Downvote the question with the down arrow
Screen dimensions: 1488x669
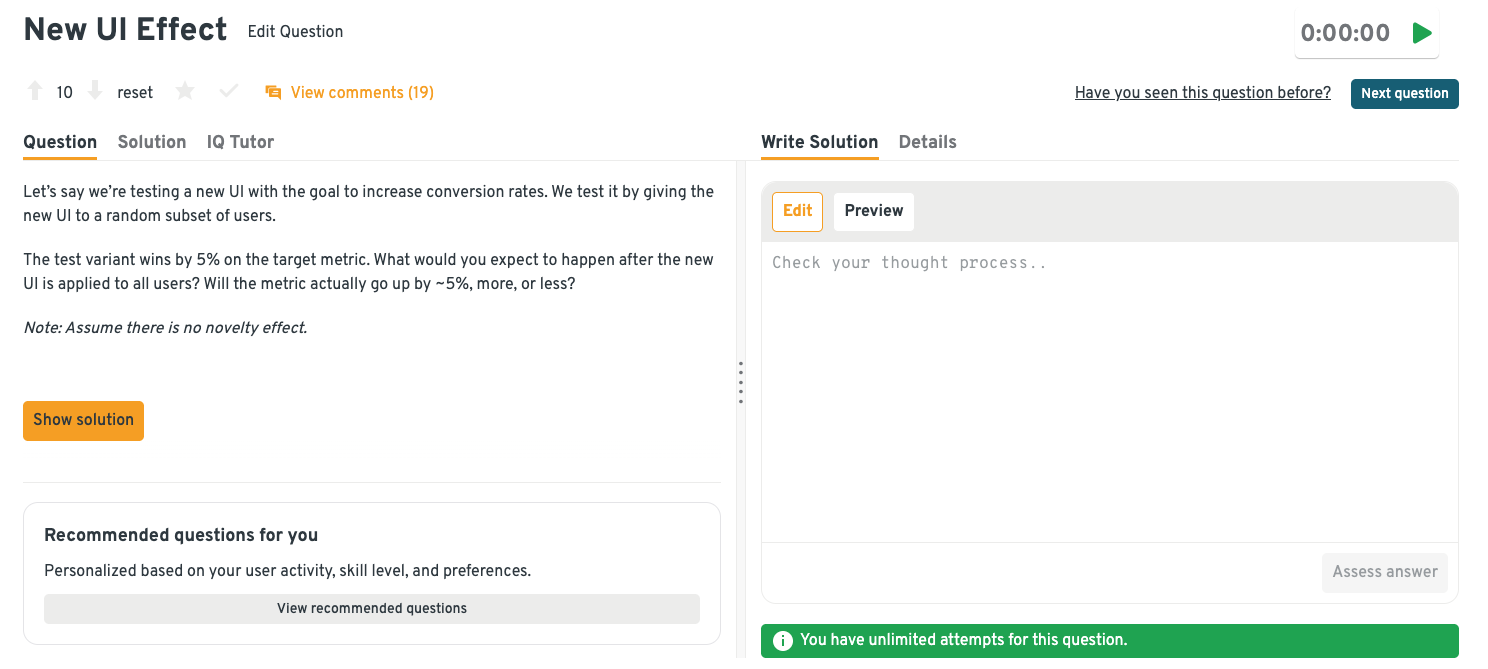(x=95, y=92)
